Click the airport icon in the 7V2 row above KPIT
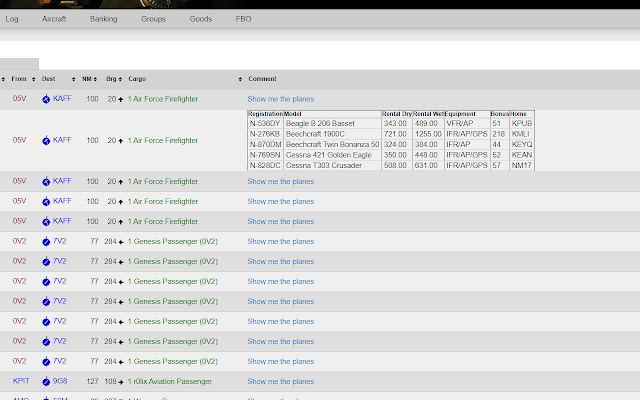640x400 pixels. (x=46, y=361)
